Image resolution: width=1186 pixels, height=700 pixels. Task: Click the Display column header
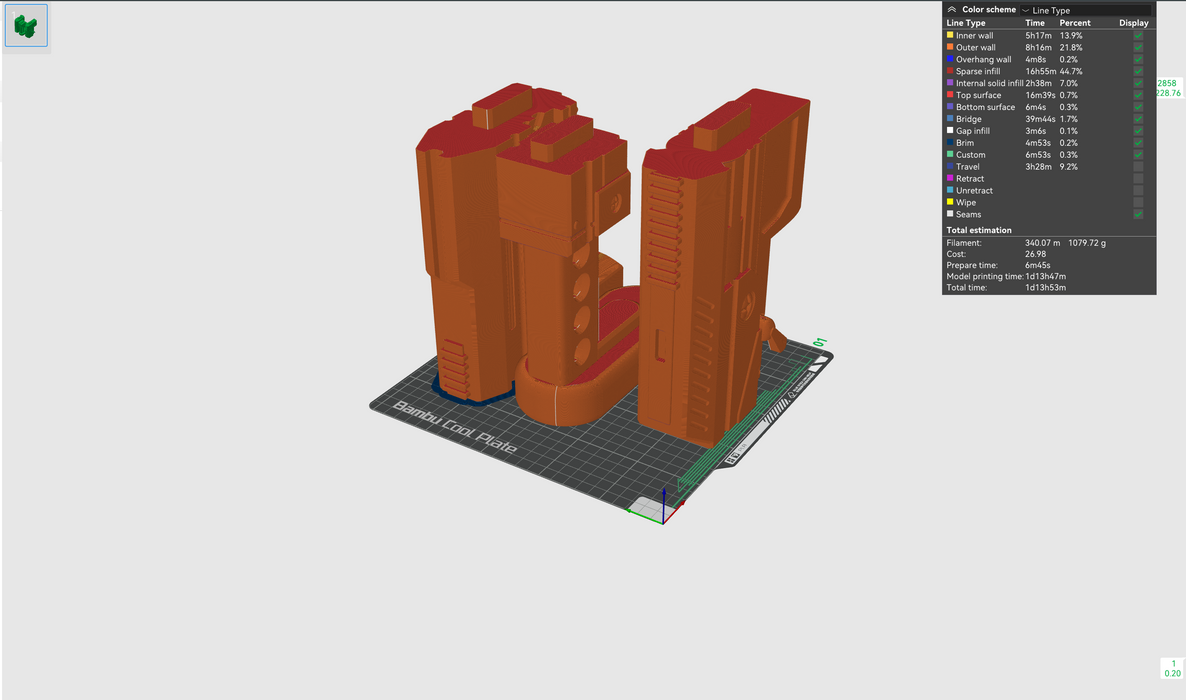coord(1133,23)
